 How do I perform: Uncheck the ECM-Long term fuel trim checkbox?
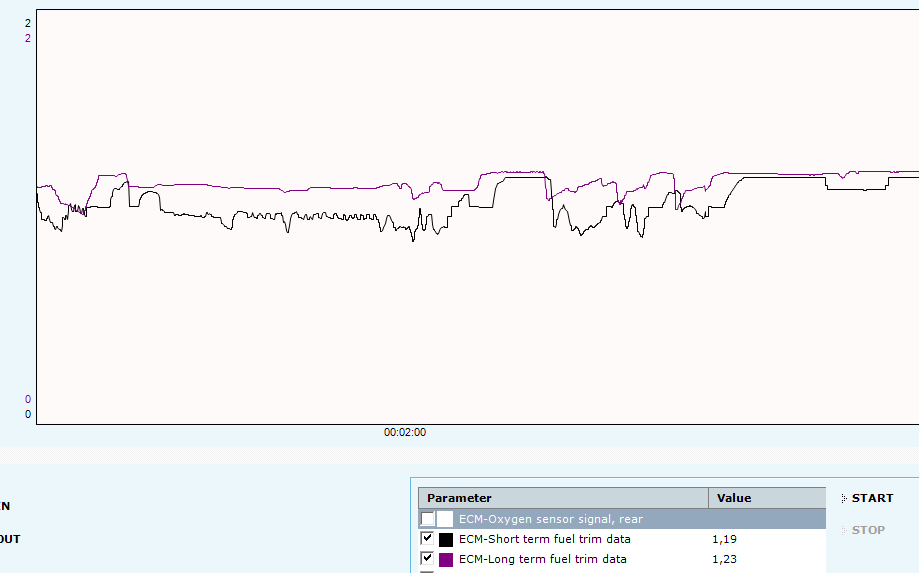pyautogui.click(x=428, y=559)
